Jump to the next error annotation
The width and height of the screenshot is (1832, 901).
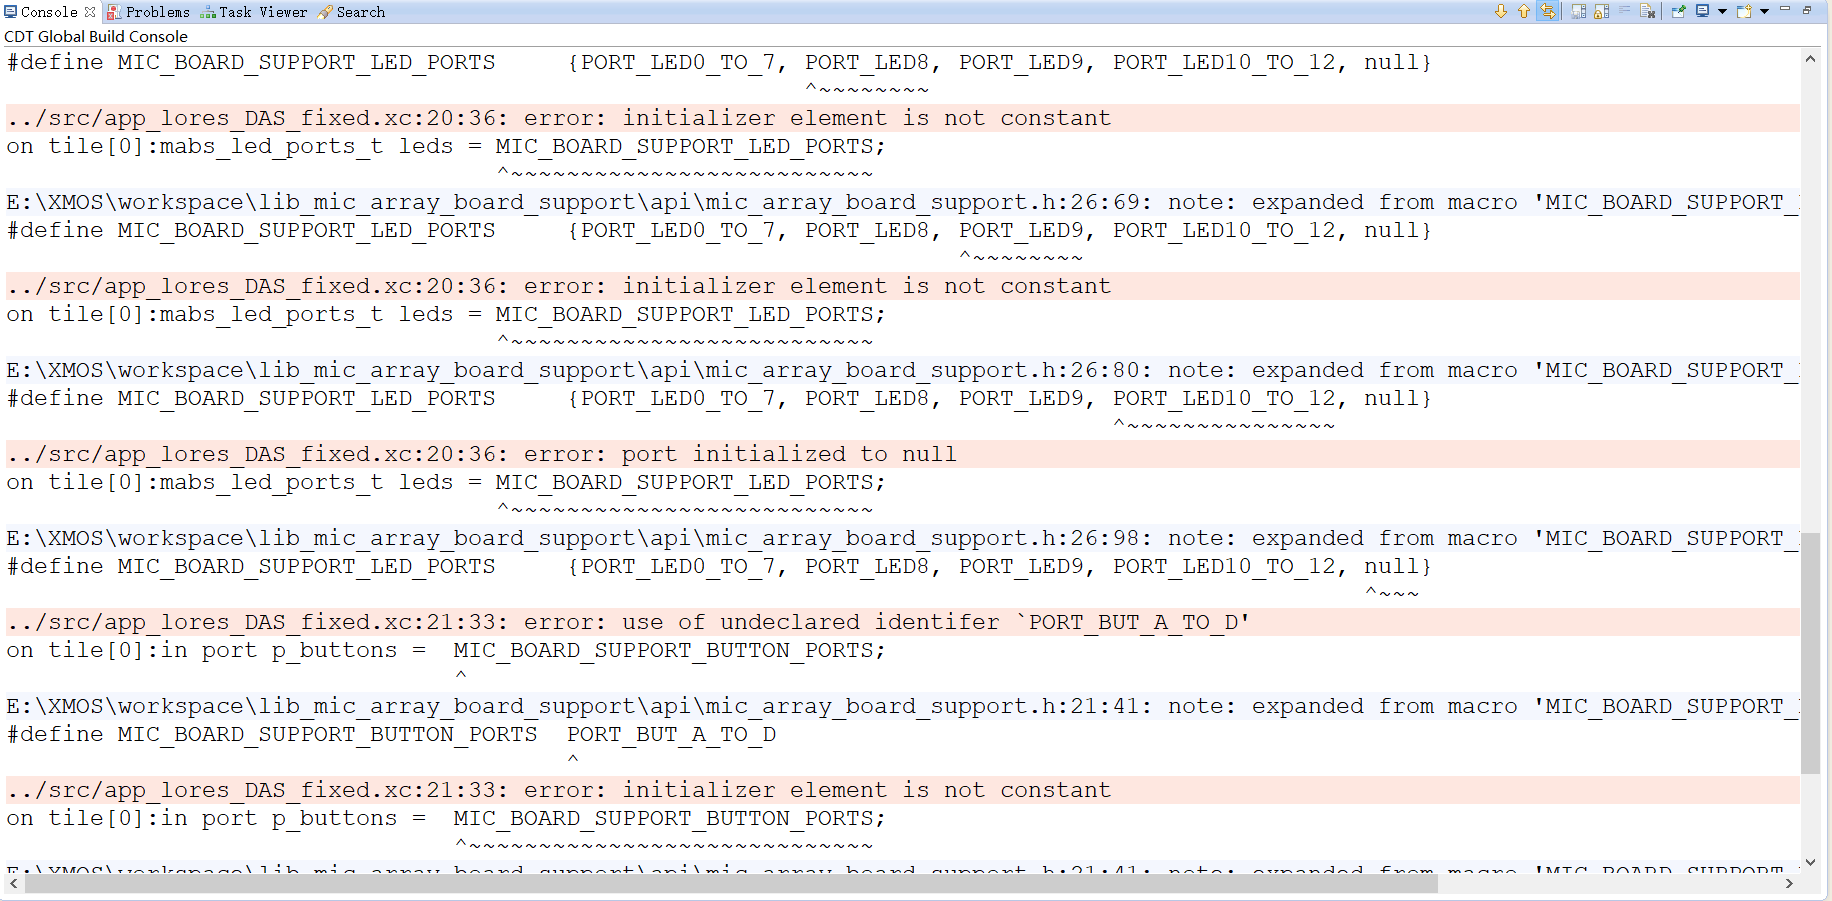click(x=1501, y=11)
